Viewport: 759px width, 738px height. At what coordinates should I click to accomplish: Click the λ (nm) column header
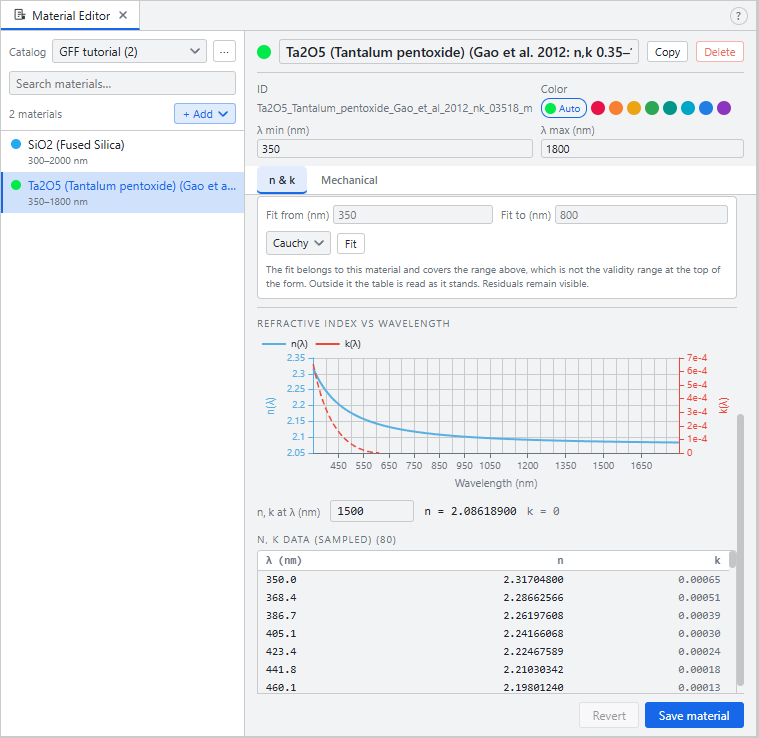pyautogui.click(x=284, y=560)
